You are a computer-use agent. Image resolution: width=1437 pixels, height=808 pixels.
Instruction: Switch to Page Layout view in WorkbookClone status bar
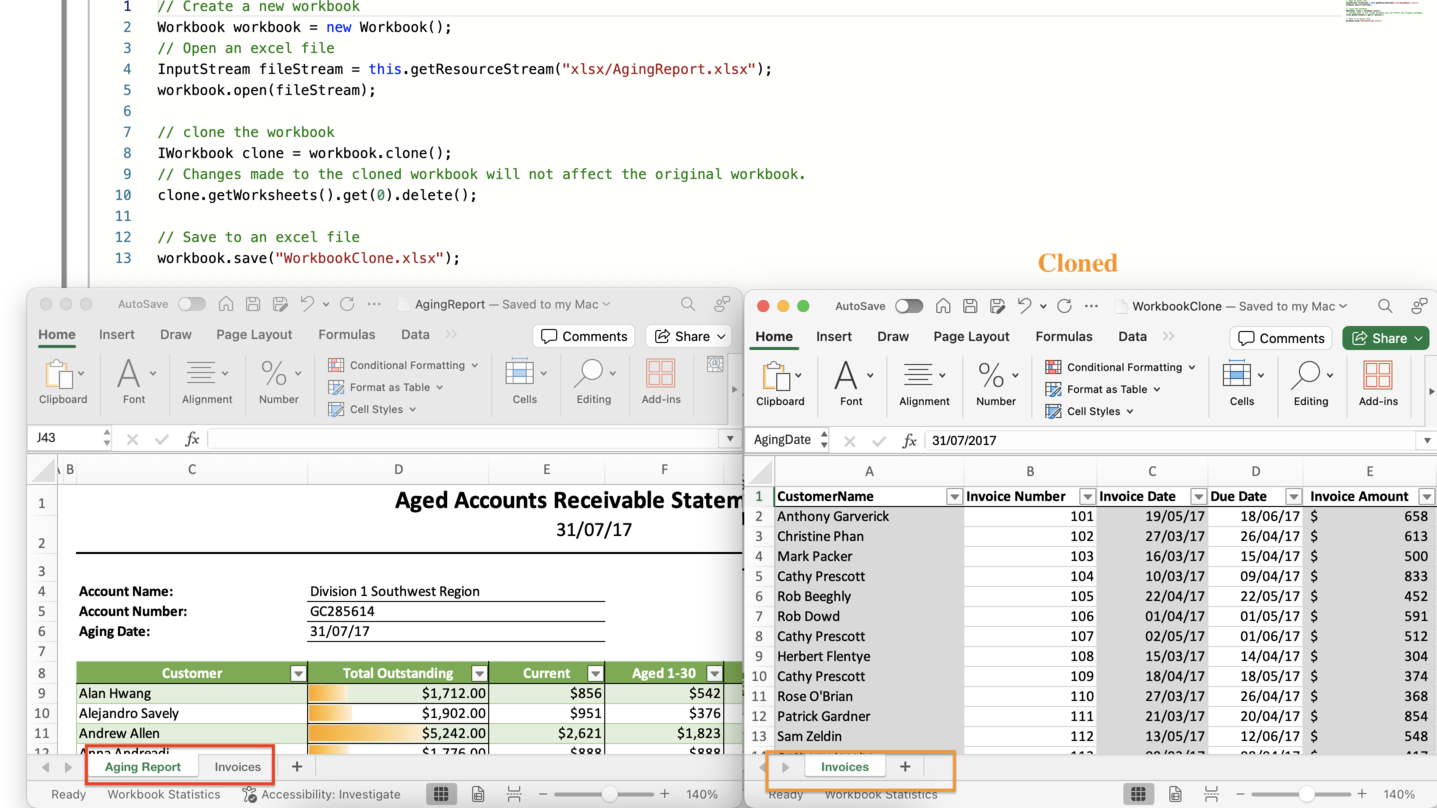[1175, 795]
